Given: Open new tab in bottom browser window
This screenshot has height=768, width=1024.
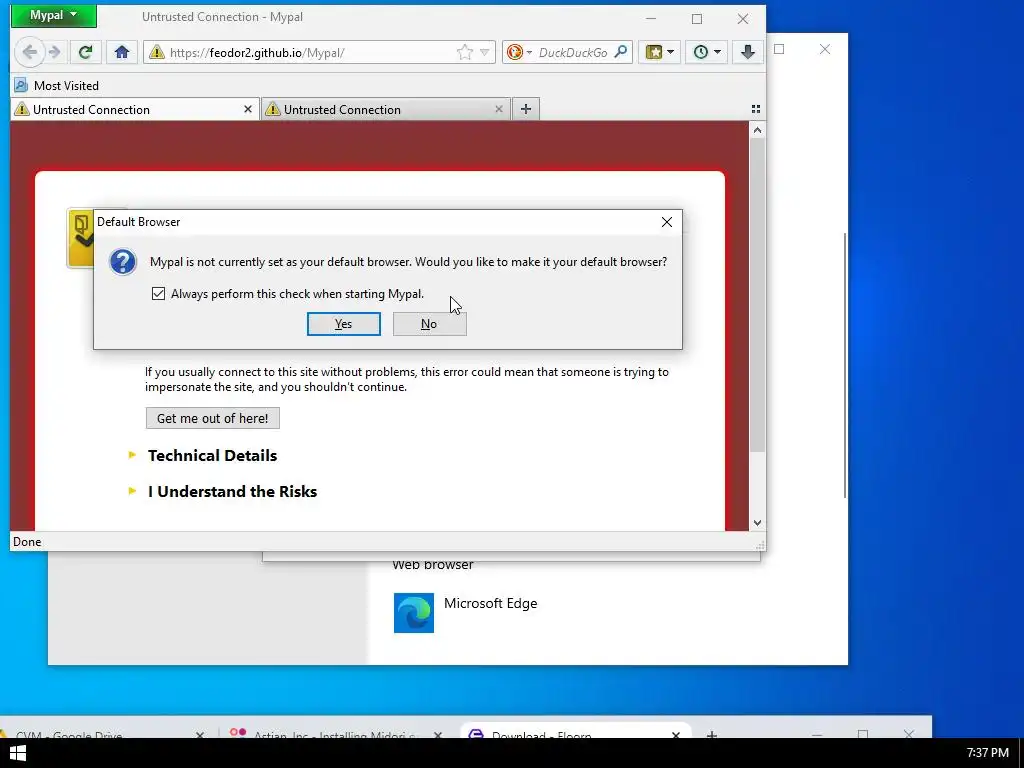Looking at the screenshot, I should (712, 735).
